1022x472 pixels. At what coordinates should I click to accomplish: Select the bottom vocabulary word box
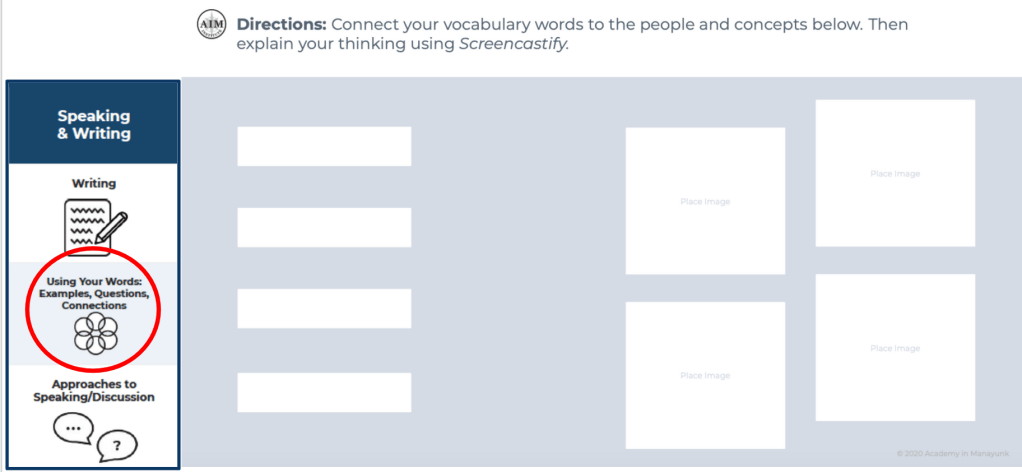click(x=324, y=392)
